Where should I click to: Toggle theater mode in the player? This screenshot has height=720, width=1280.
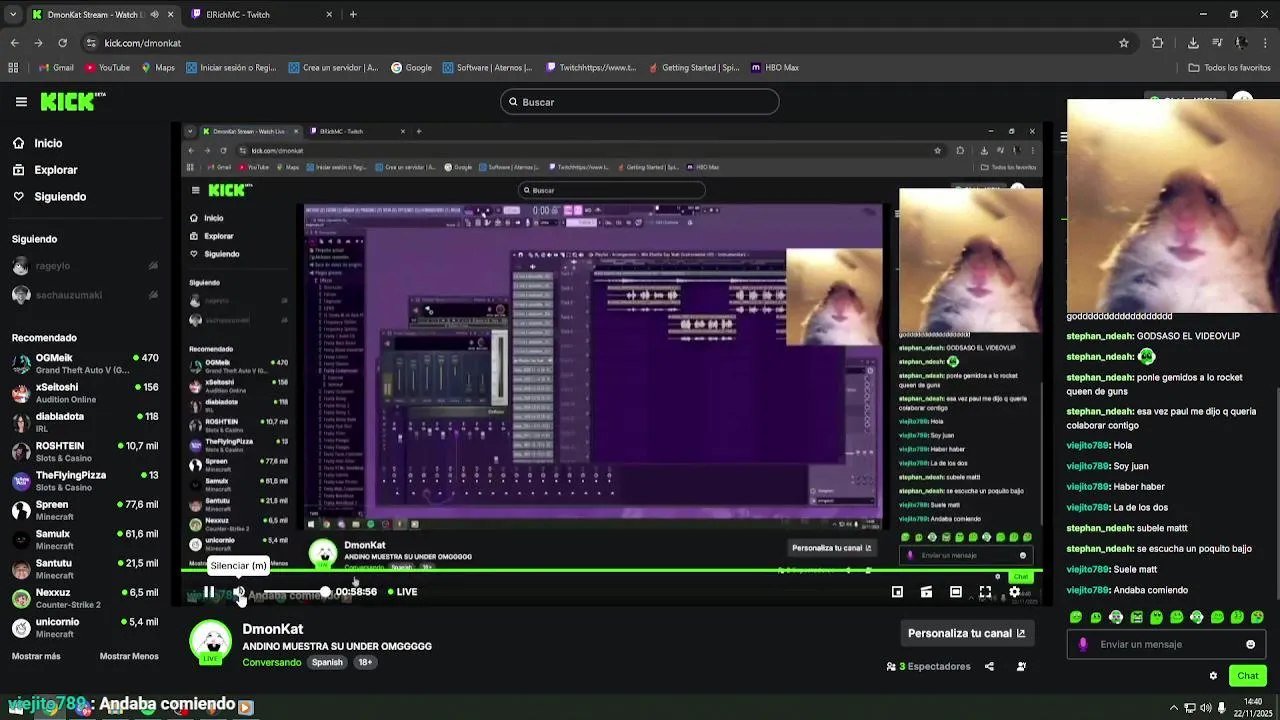click(956, 592)
